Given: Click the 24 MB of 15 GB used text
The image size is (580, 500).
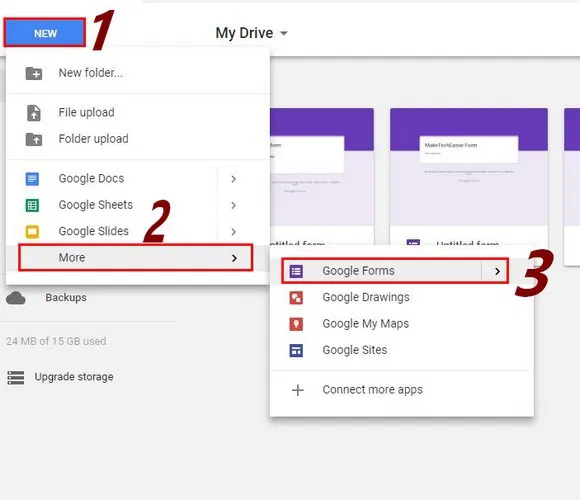Looking at the screenshot, I should click(x=56, y=341).
